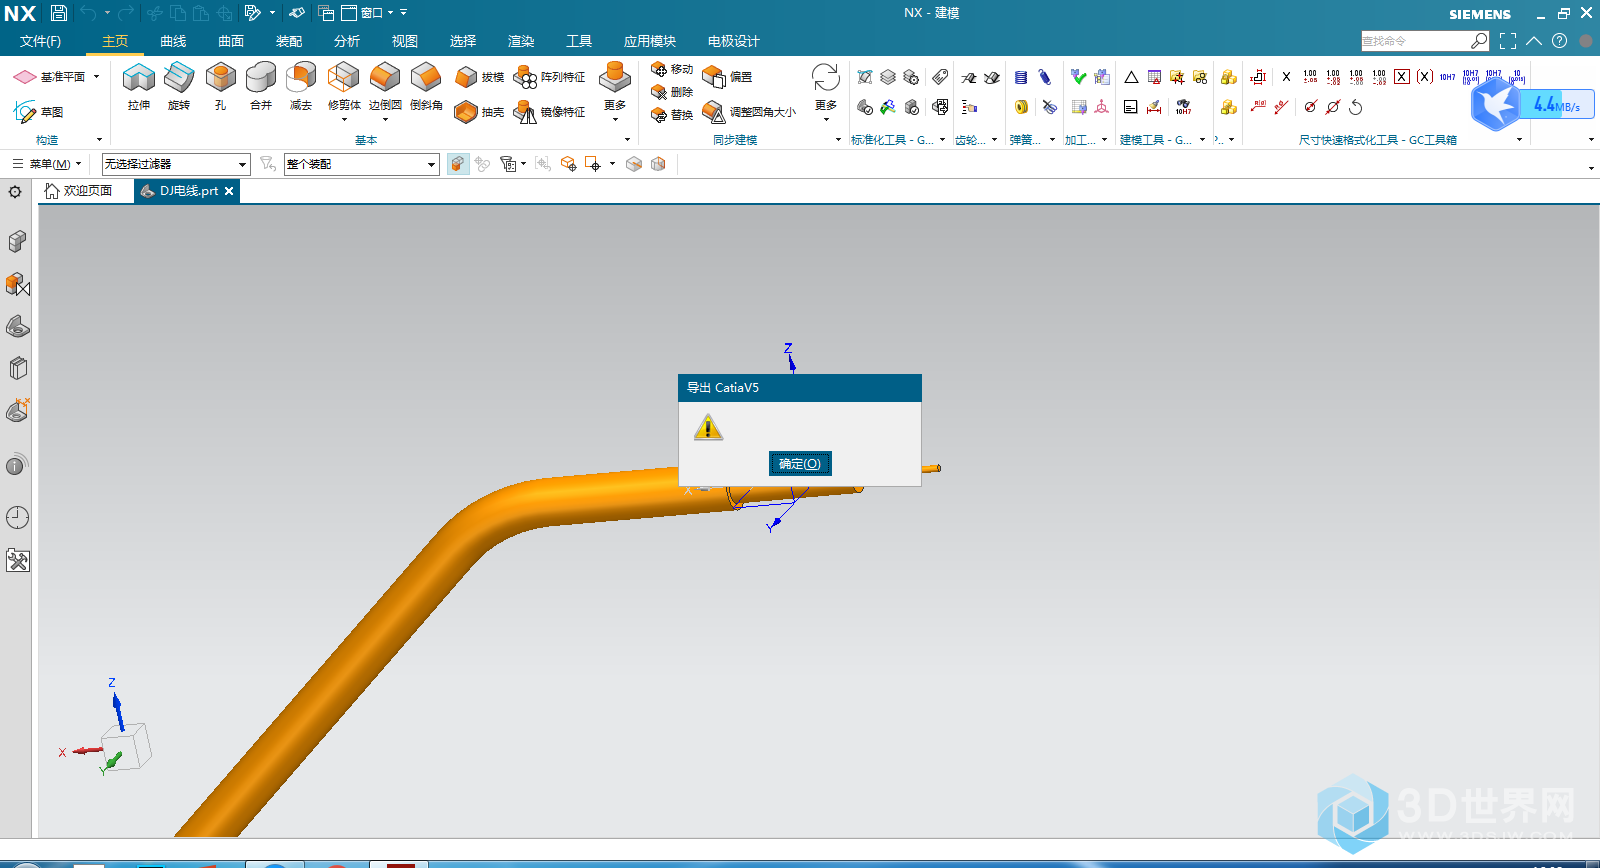The width and height of the screenshot is (1600, 868).
Task: Select the 修剪体 (Trim Body) icon
Action: [x=344, y=77]
